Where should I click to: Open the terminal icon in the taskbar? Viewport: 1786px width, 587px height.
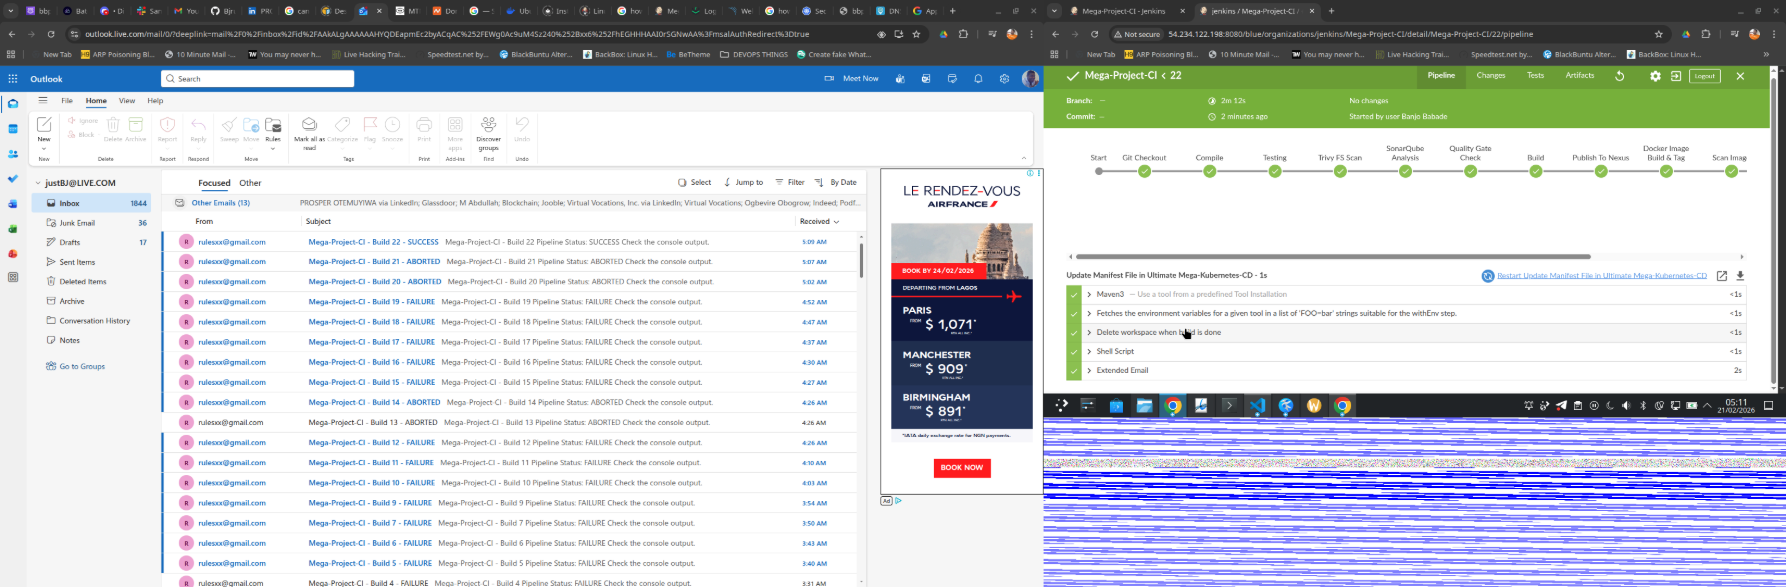(x=1229, y=405)
